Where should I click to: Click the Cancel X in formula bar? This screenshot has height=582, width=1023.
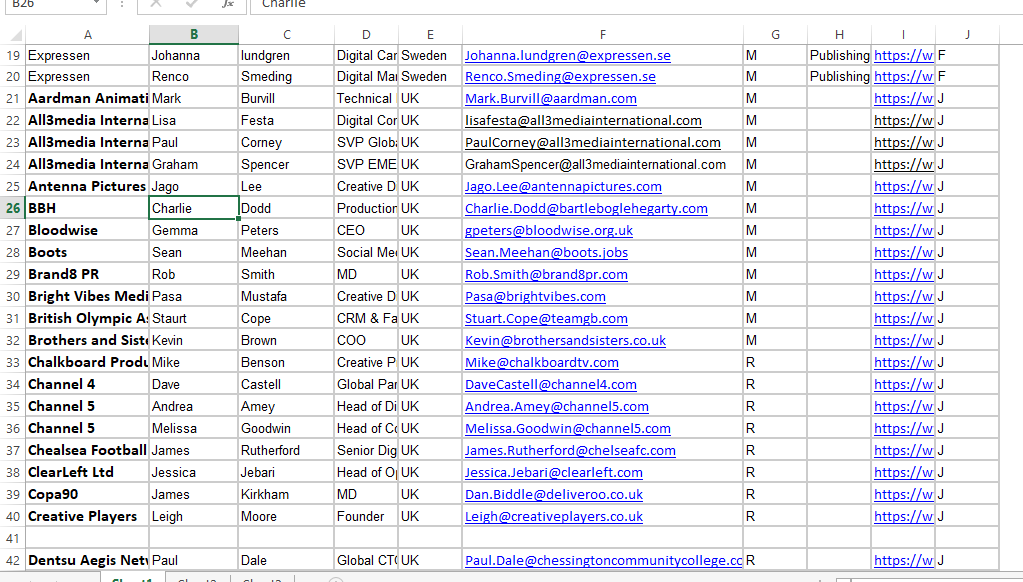point(156,4)
